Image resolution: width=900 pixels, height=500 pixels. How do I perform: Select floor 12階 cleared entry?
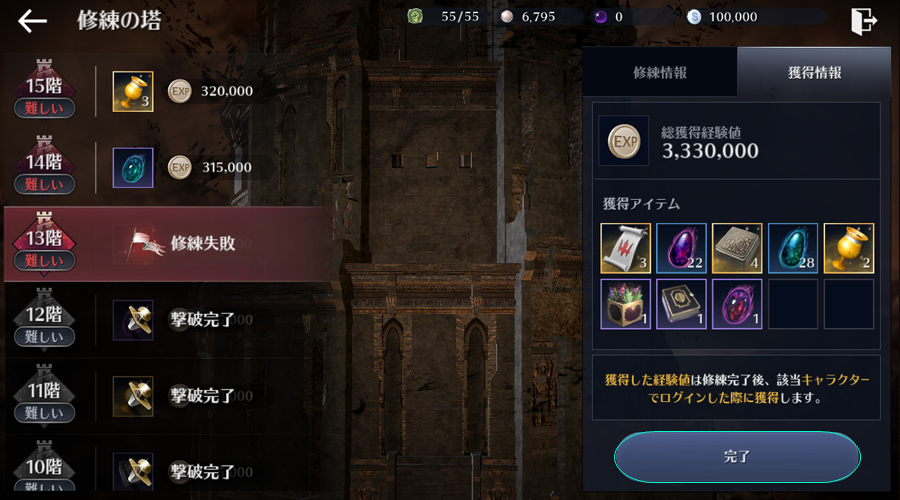[x=168, y=319]
